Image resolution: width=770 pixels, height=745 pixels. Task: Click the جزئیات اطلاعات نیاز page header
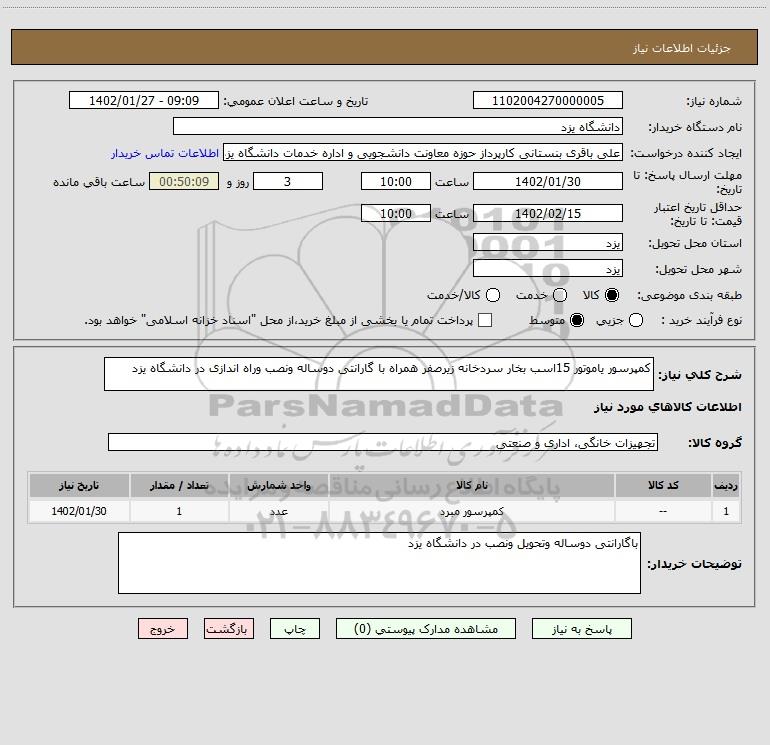[682, 48]
